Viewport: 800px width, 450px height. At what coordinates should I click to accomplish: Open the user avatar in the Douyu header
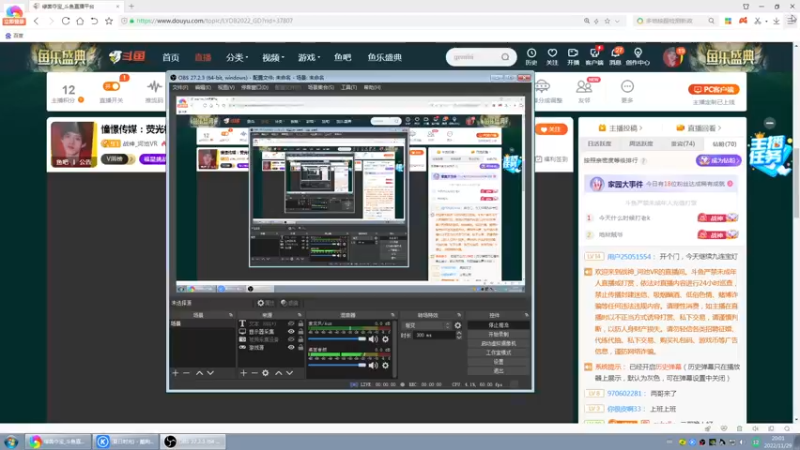672,57
